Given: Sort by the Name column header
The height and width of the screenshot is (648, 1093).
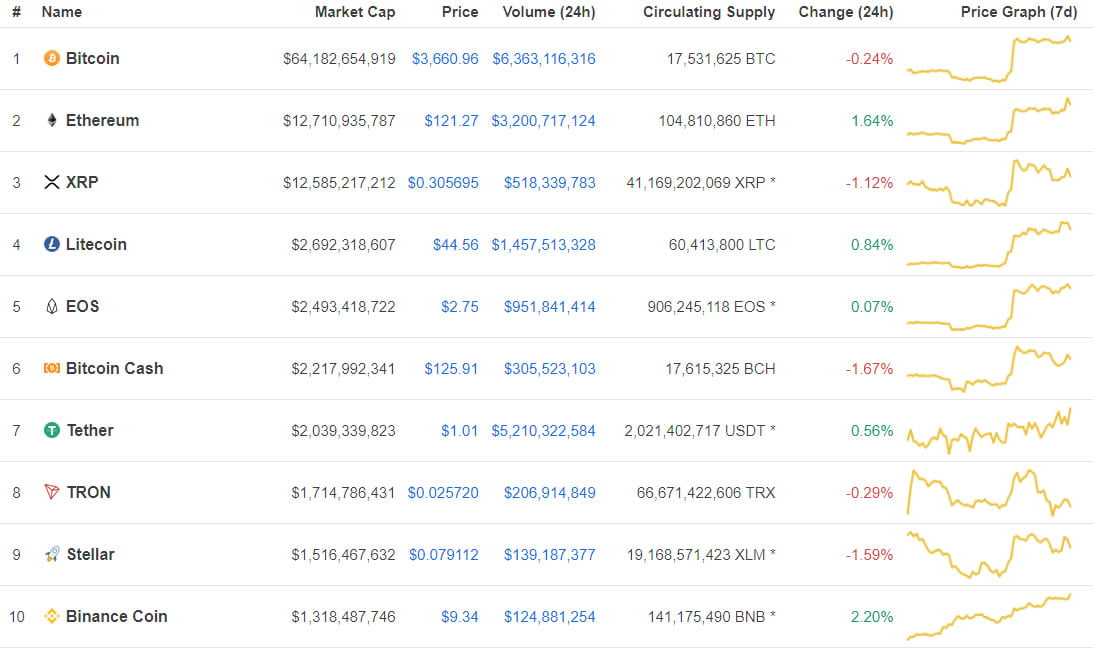Looking at the screenshot, I should click(61, 12).
